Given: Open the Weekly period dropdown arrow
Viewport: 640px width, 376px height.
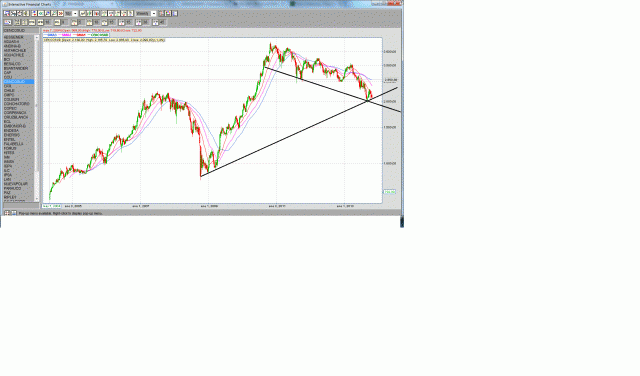Looking at the screenshot, I should [x=154, y=13].
